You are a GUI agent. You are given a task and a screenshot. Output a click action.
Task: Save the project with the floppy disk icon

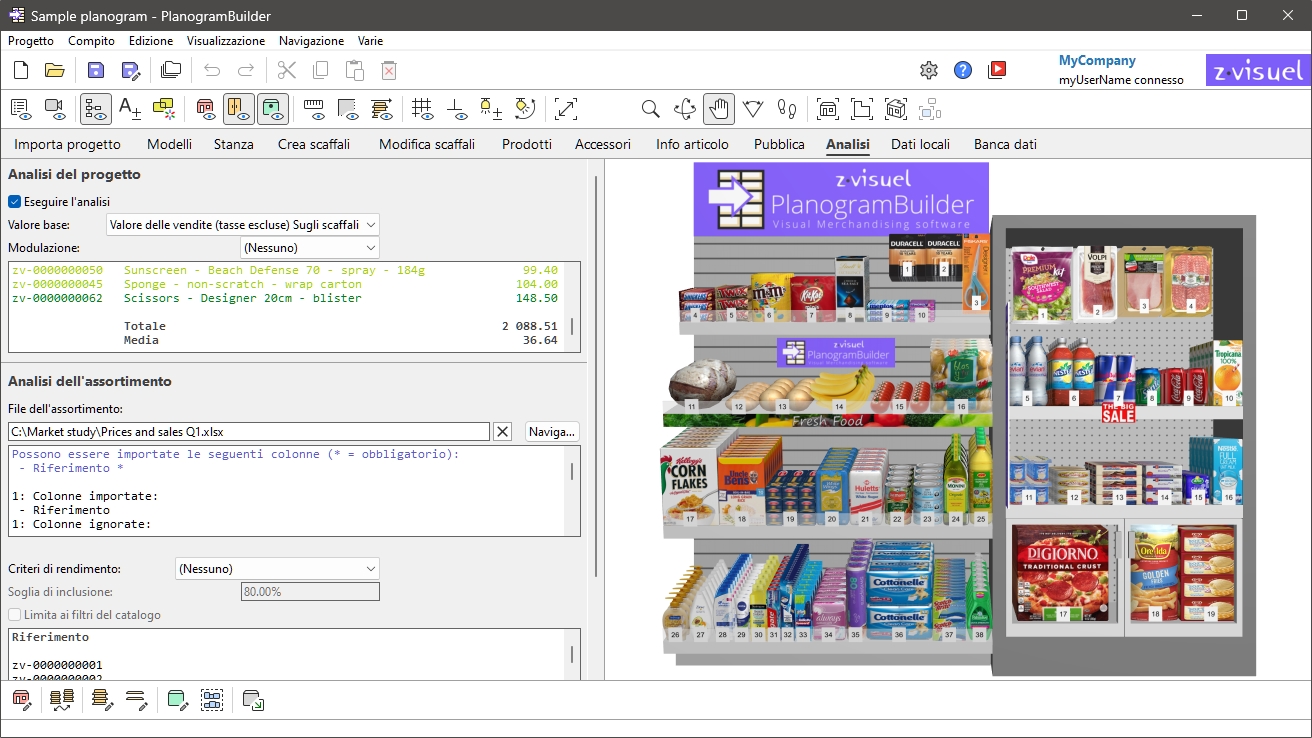click(96, 70)
